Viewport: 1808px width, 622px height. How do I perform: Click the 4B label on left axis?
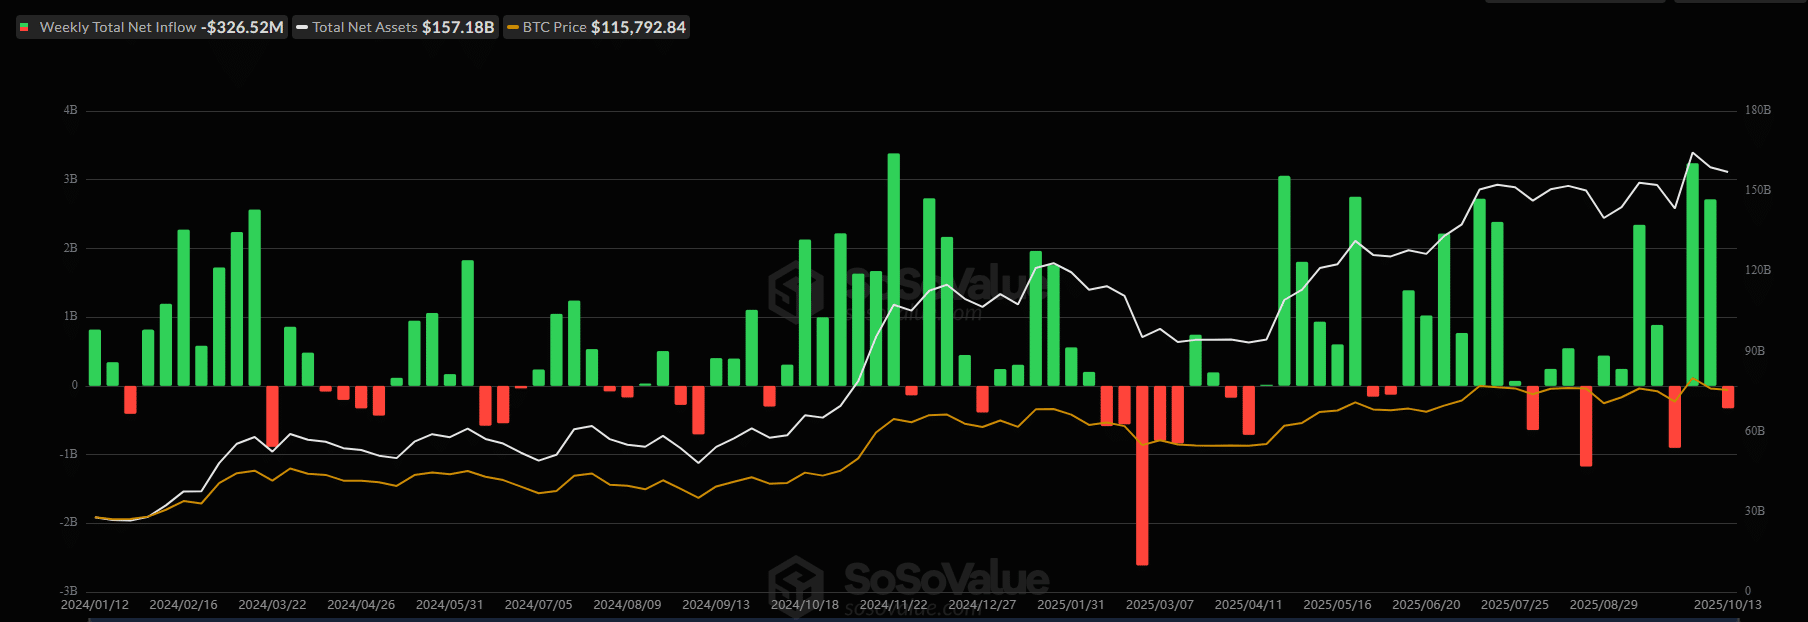tap(70, 110)
